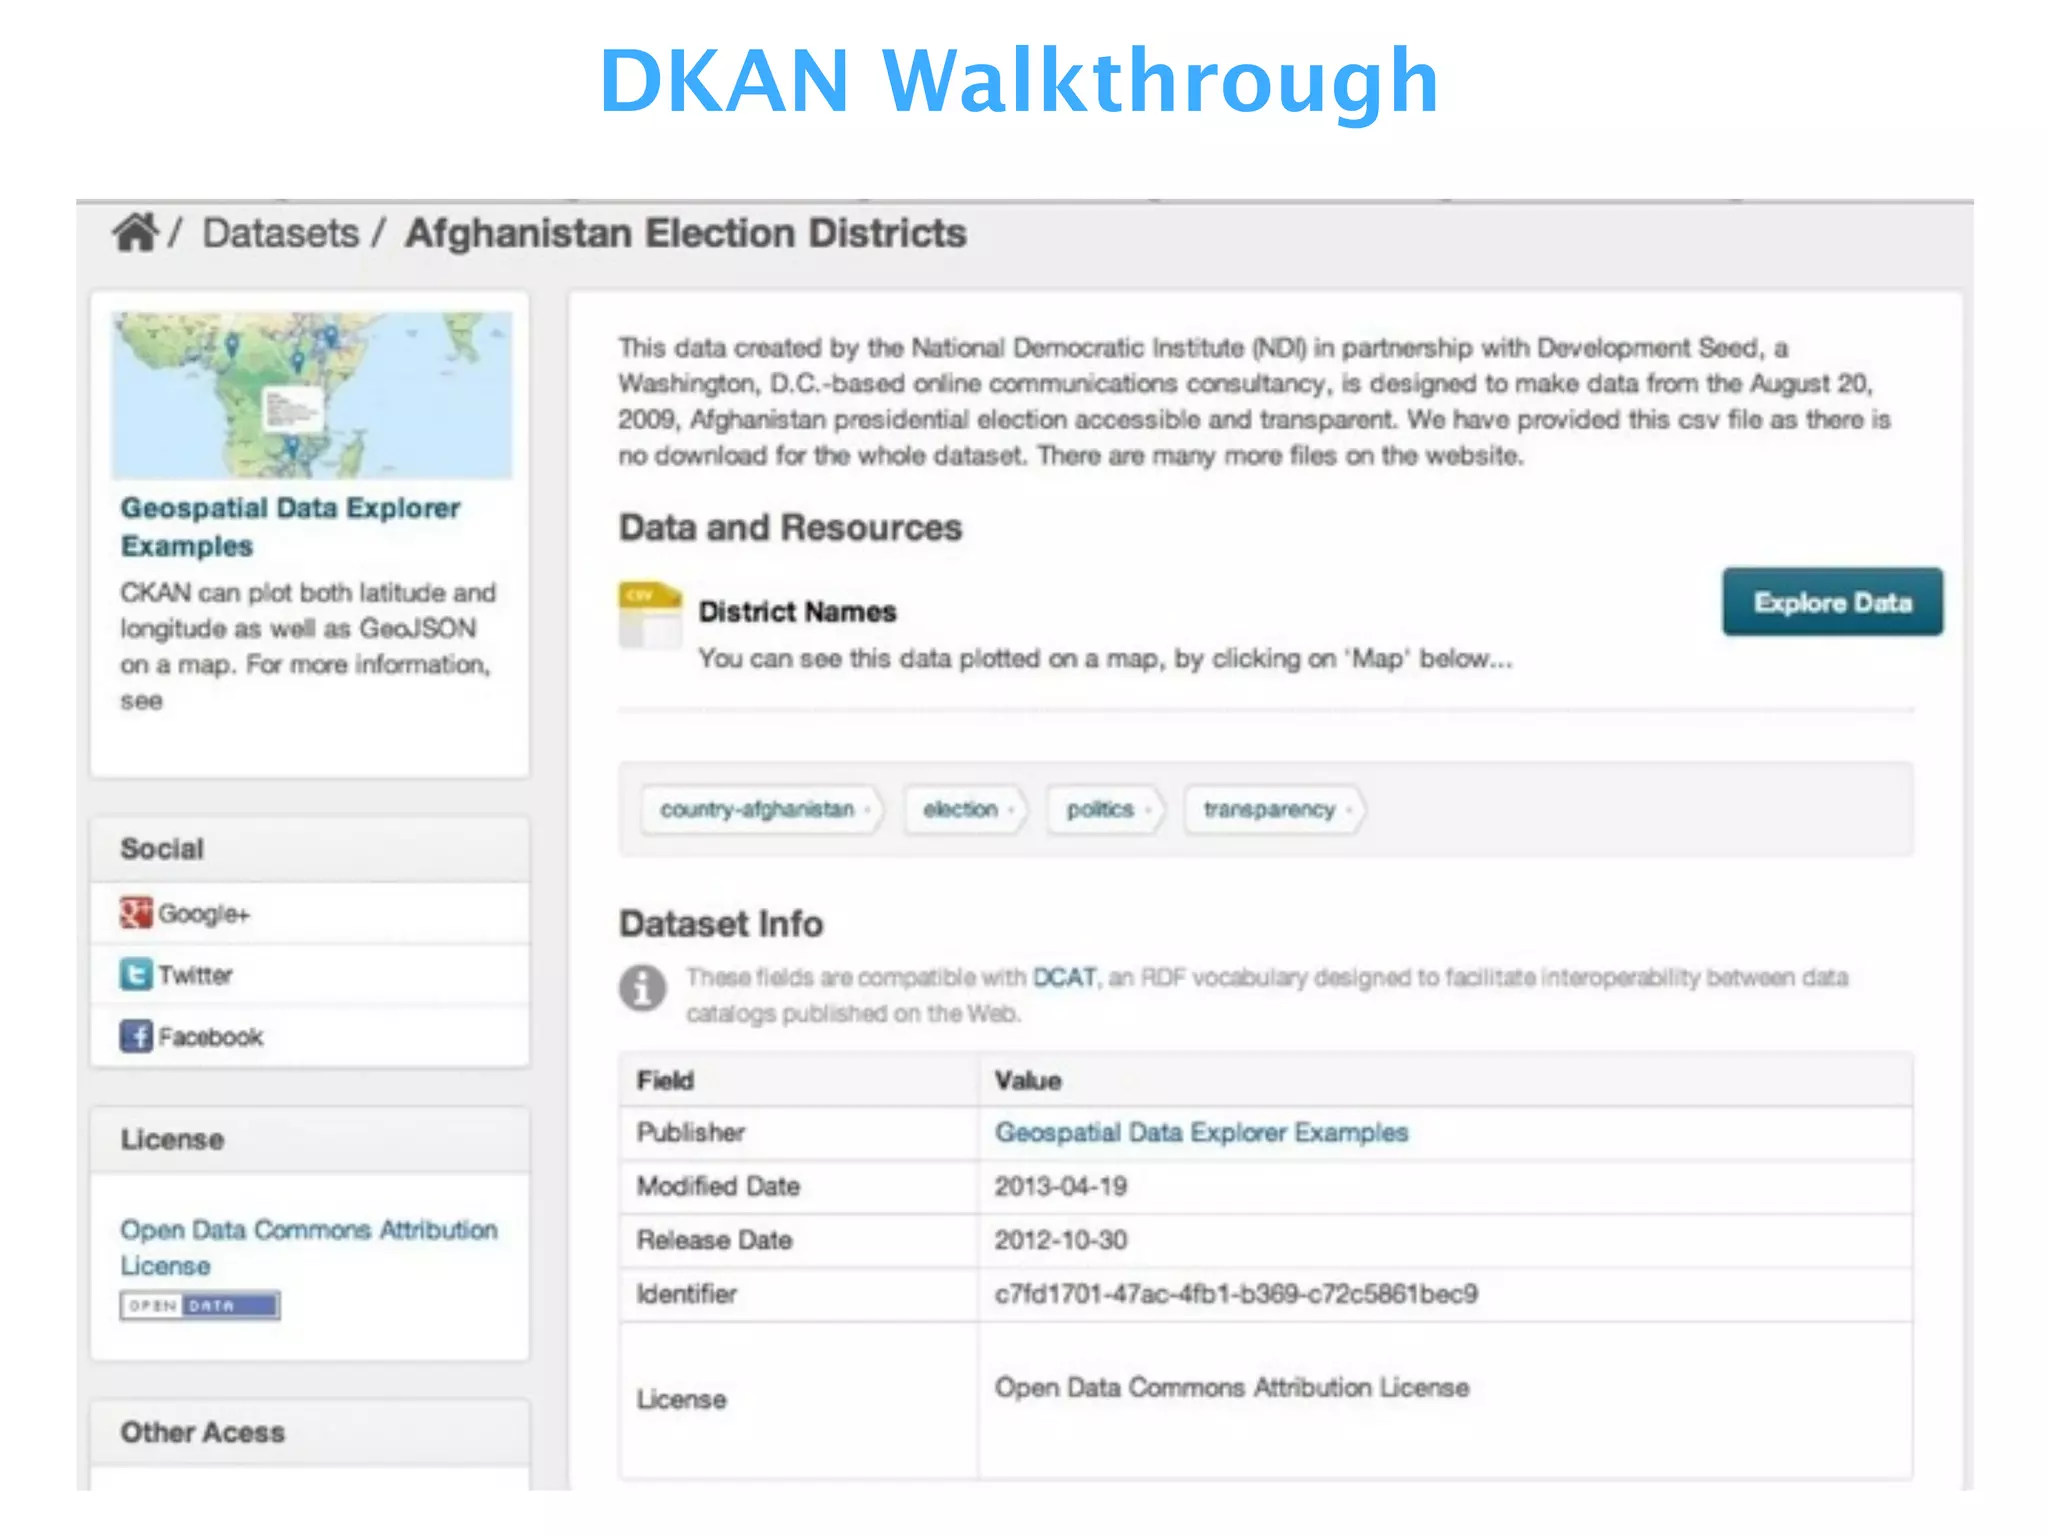2048x1536 pixels.
Task: Open the publisher link in the Dataset Info table
Action: pyautogui.click(x=1201, y=1132)
